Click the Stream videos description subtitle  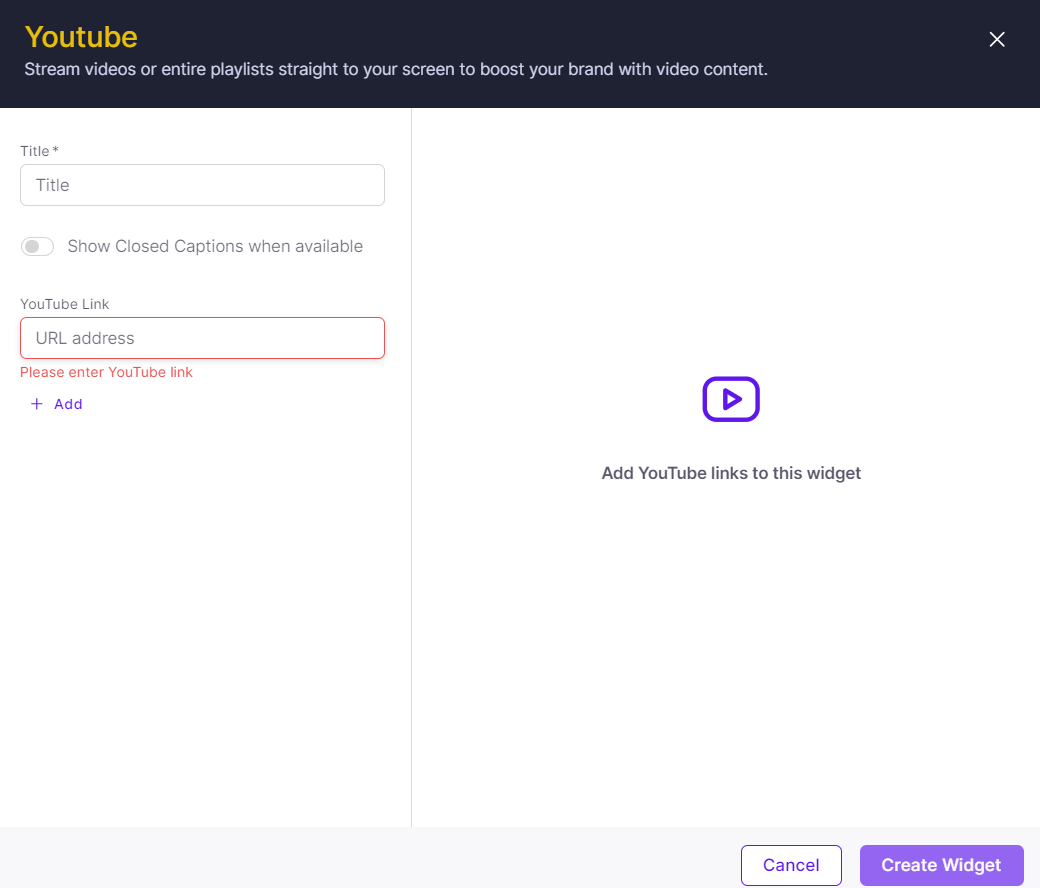pyautogui.click(x=396, y=70)
